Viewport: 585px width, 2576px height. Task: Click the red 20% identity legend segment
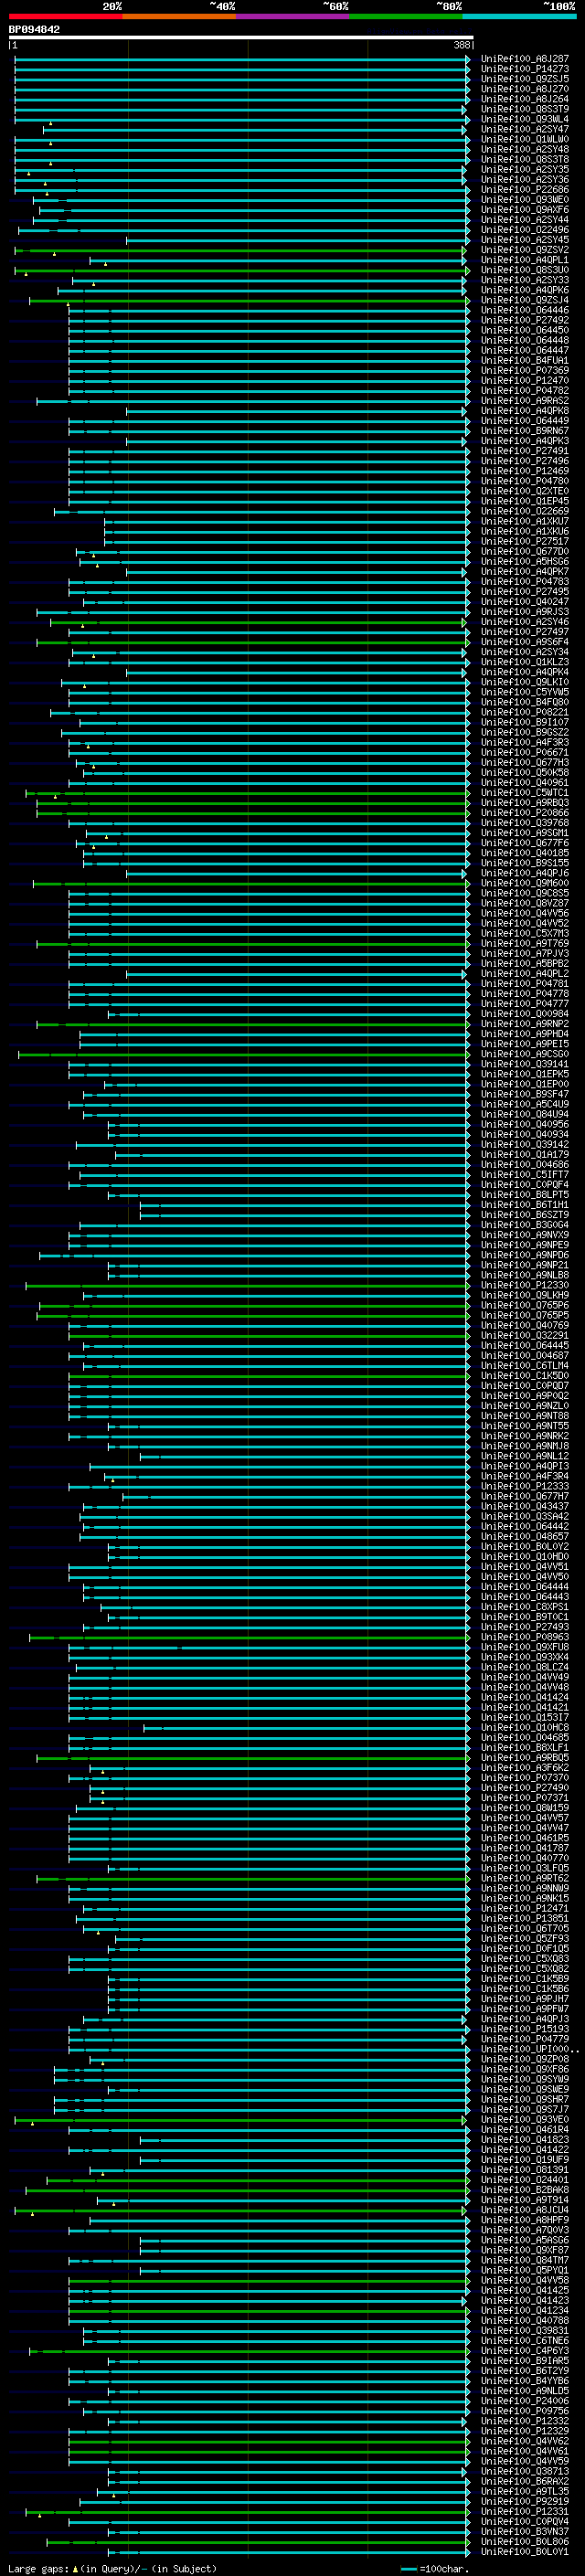[65, 17]
